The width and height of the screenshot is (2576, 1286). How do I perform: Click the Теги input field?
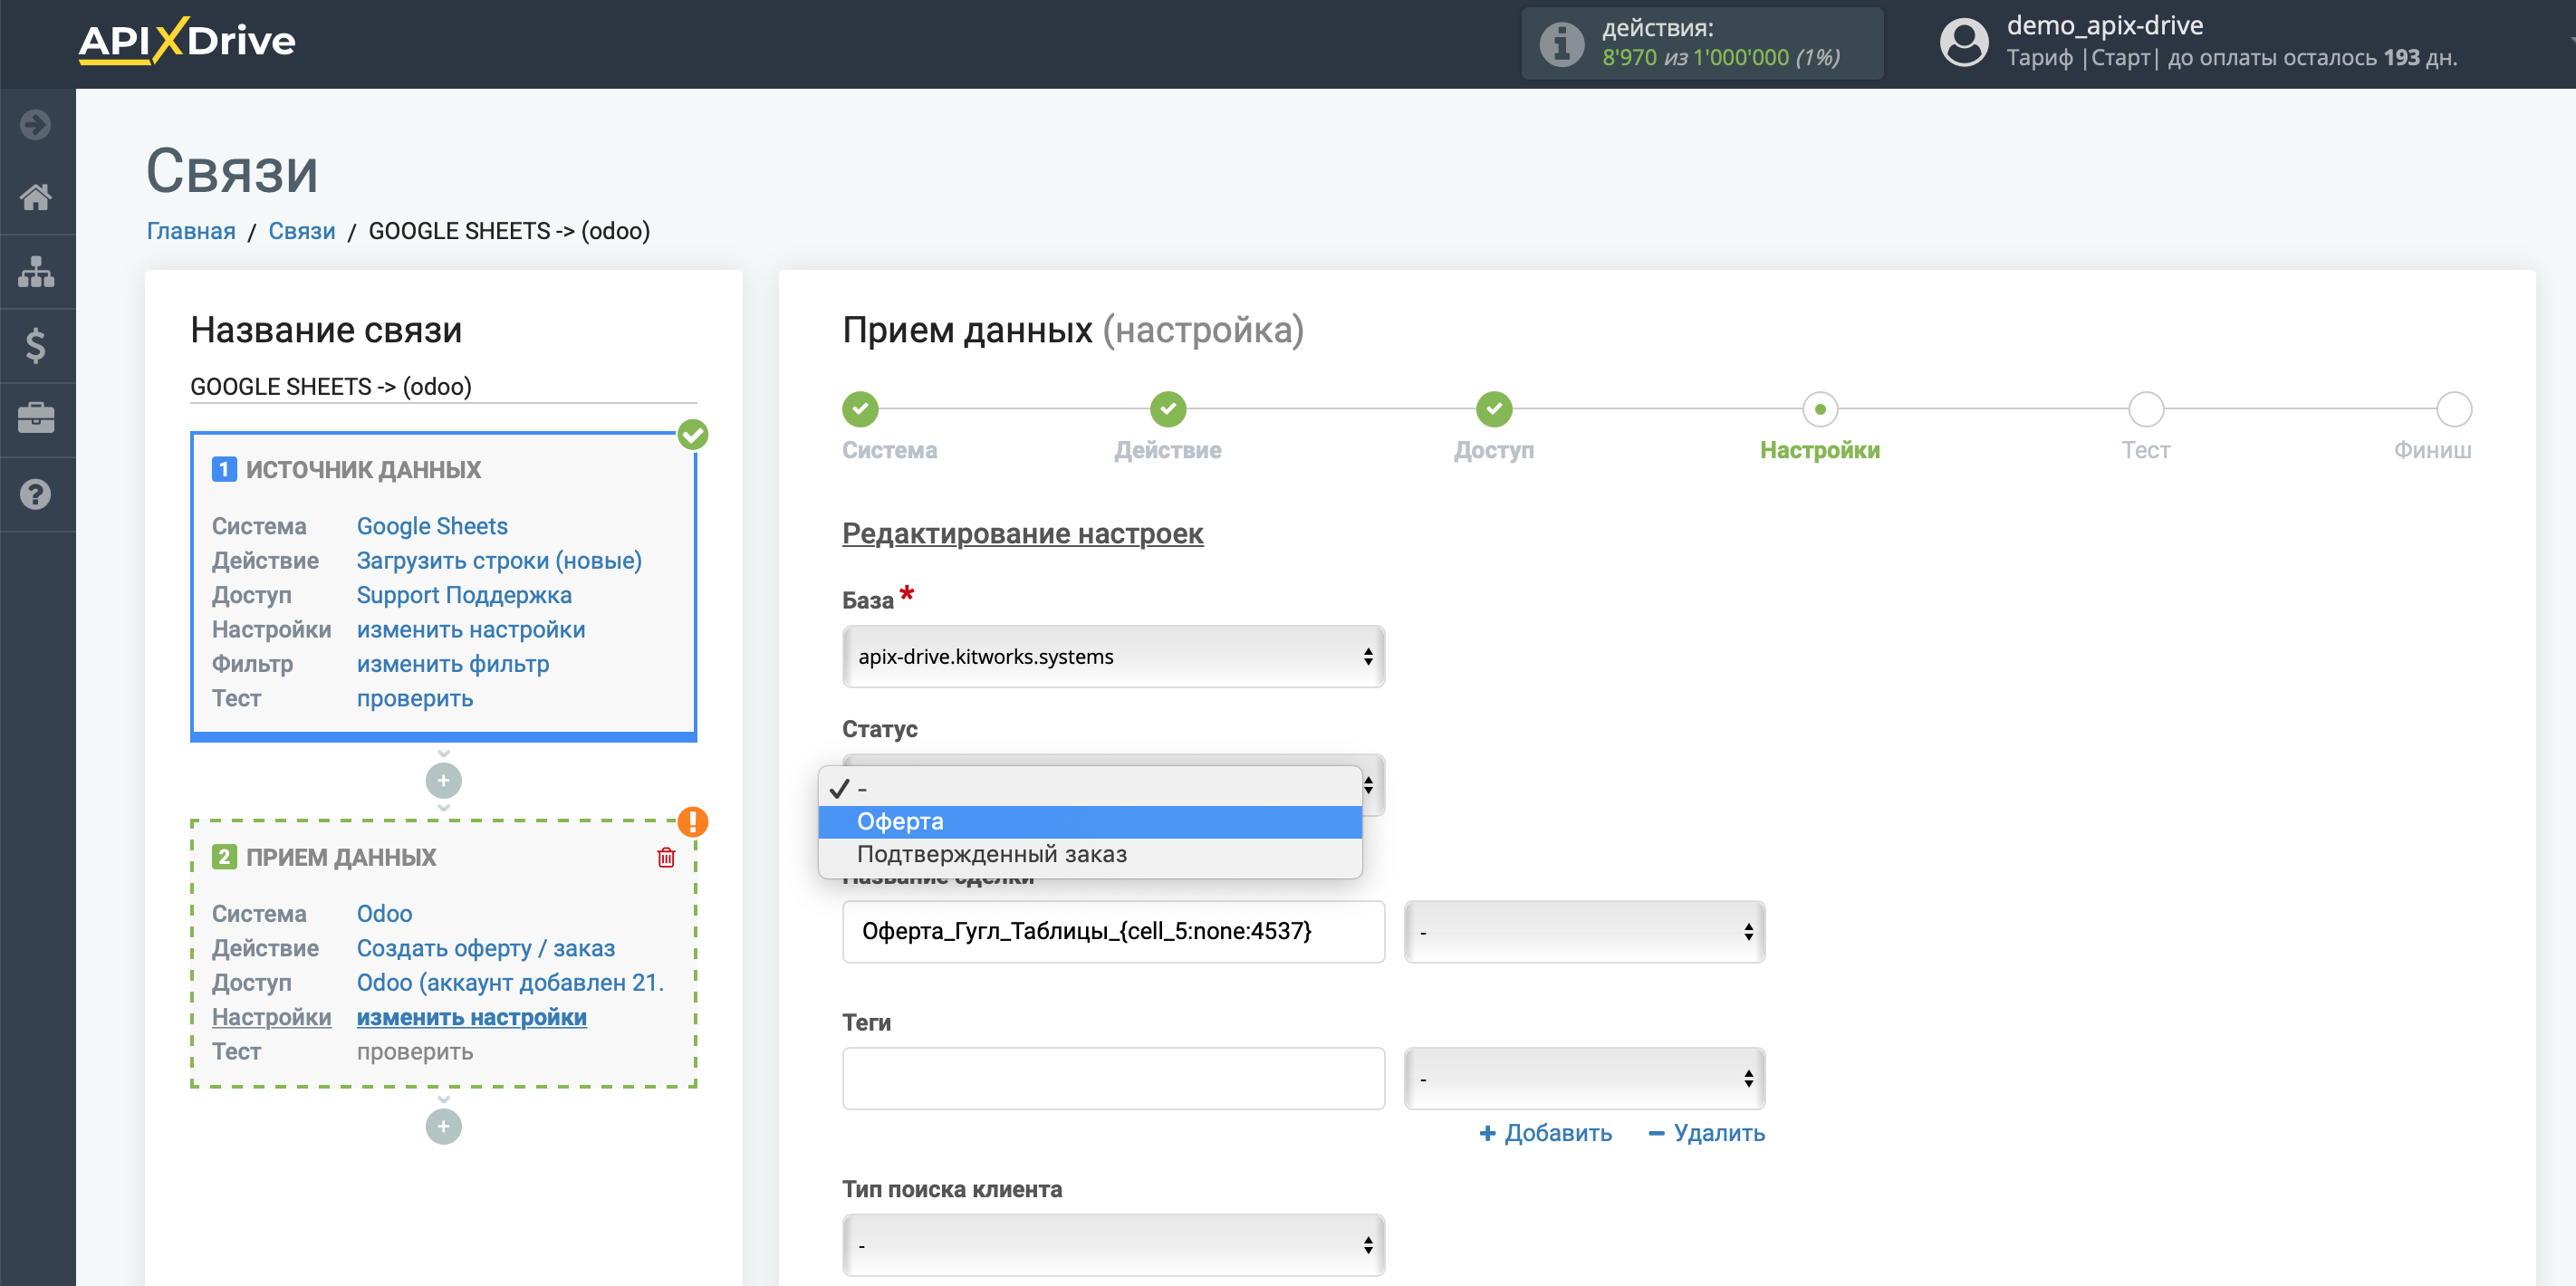point(1113,1078)
